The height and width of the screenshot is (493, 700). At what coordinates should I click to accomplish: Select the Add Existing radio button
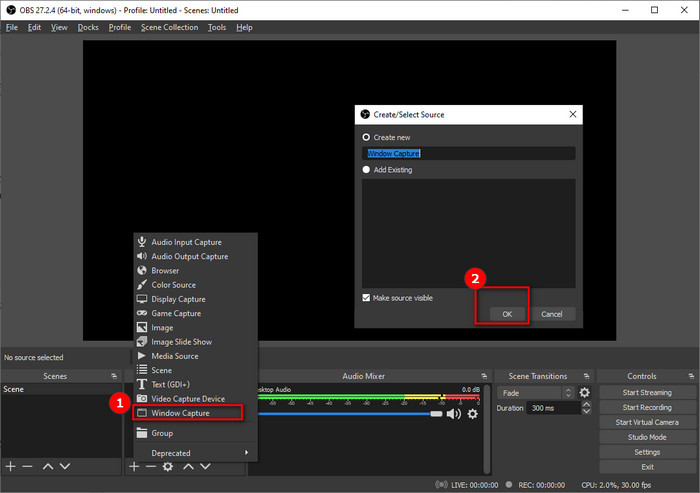[366, 170]
